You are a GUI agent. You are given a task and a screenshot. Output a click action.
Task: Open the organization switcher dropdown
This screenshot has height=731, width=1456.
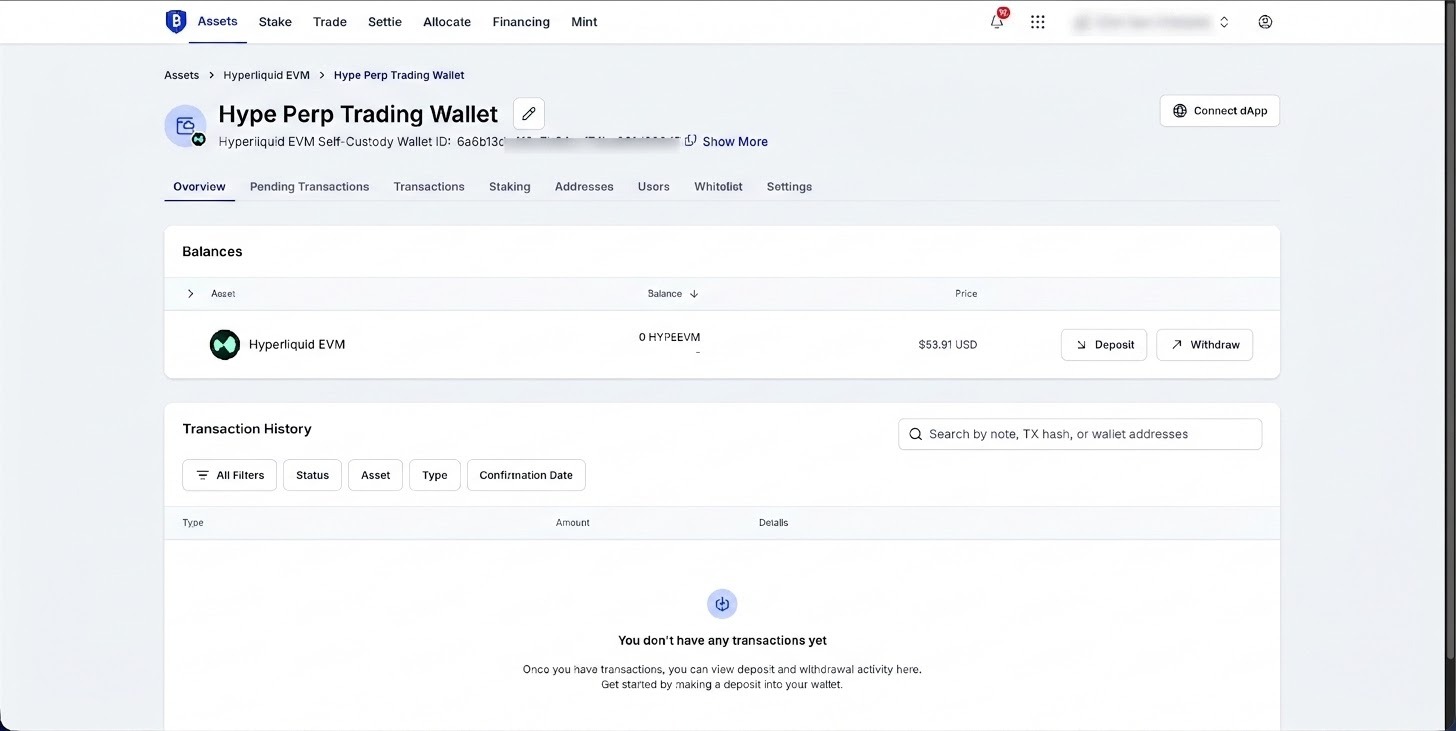tap(1152, 22)
